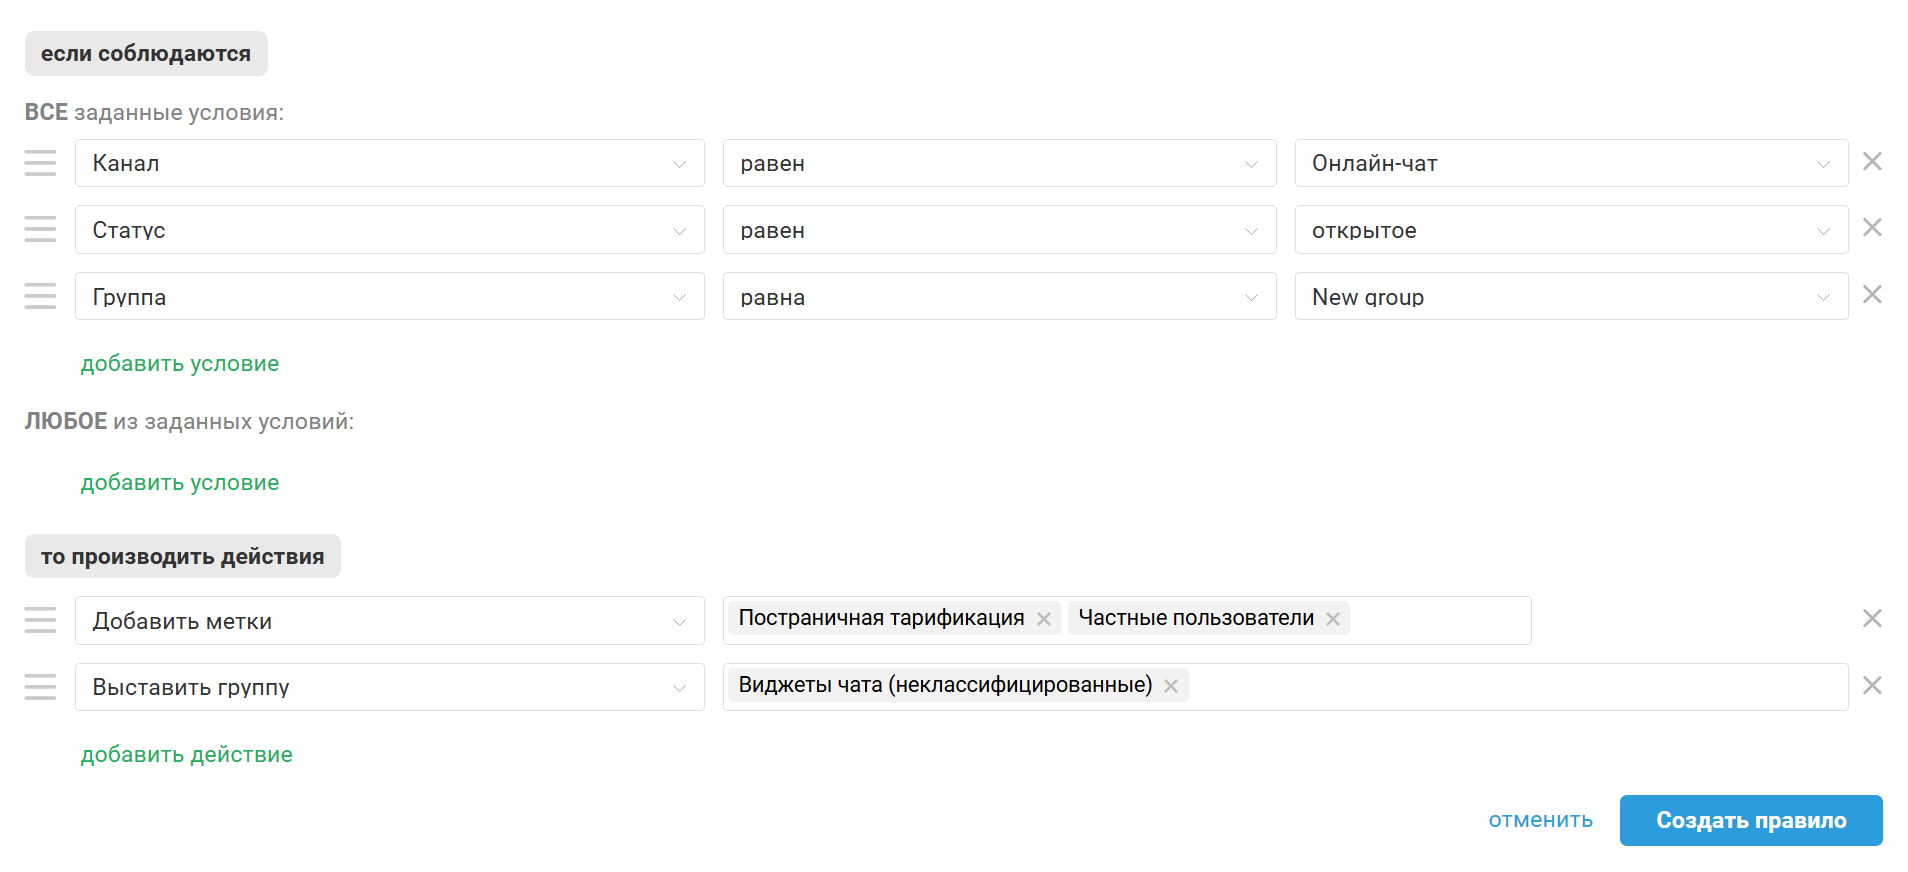Click the ЛЮБОЕ из заданных условий label
This screenshot has width=1908, height=872.
[189, 421]
